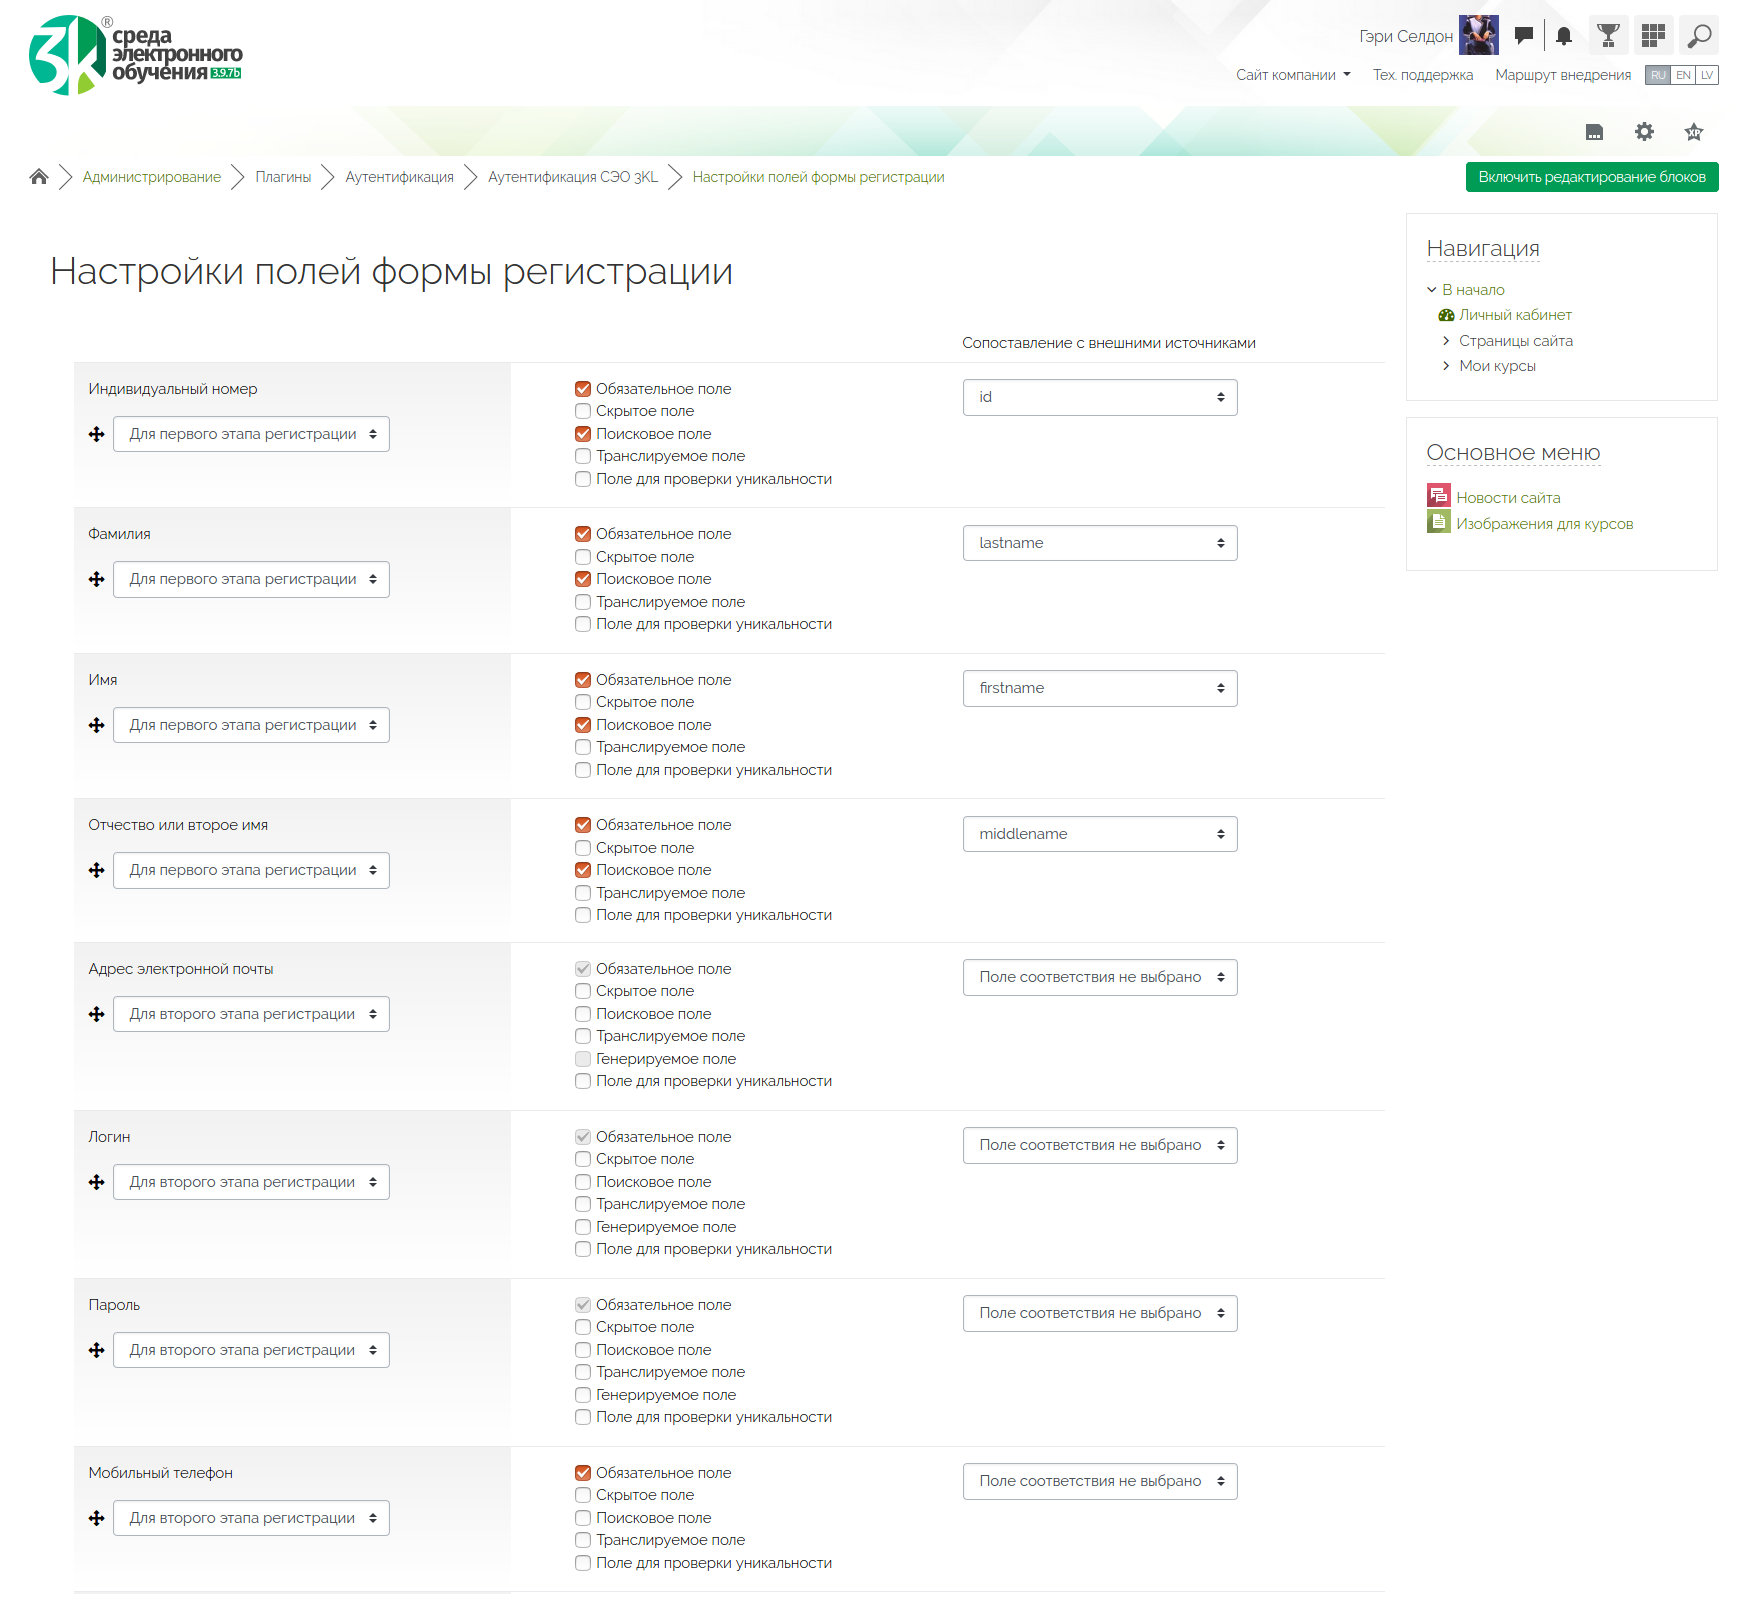This screenshot has height=1599, width=1746.
Task: Expand Страницы сайта in navigation tree
Action: 1446,341
